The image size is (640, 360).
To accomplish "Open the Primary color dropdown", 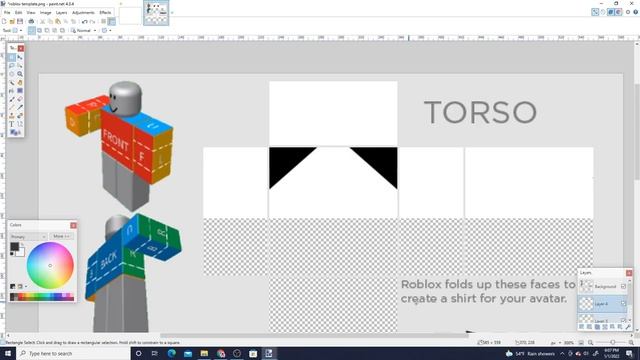I will point(28,236).
